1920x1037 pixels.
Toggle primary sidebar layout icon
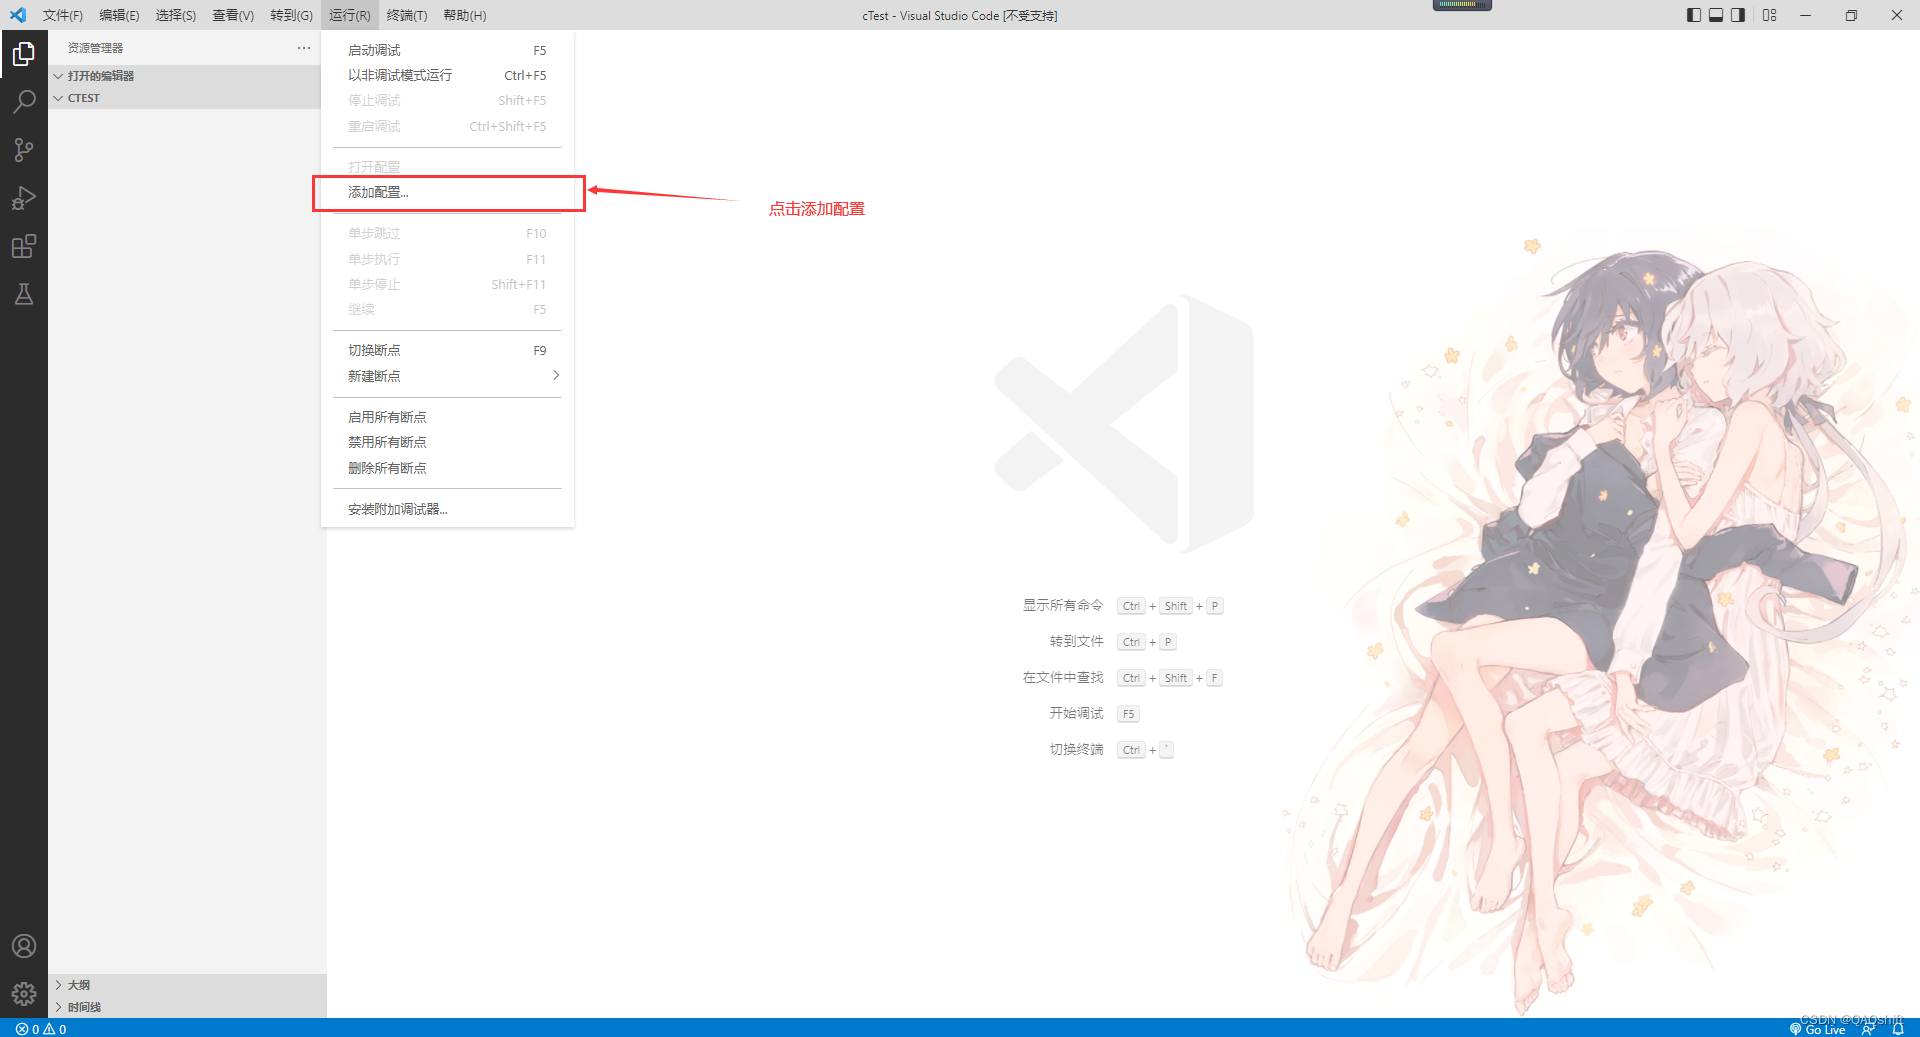[1693, 15]
